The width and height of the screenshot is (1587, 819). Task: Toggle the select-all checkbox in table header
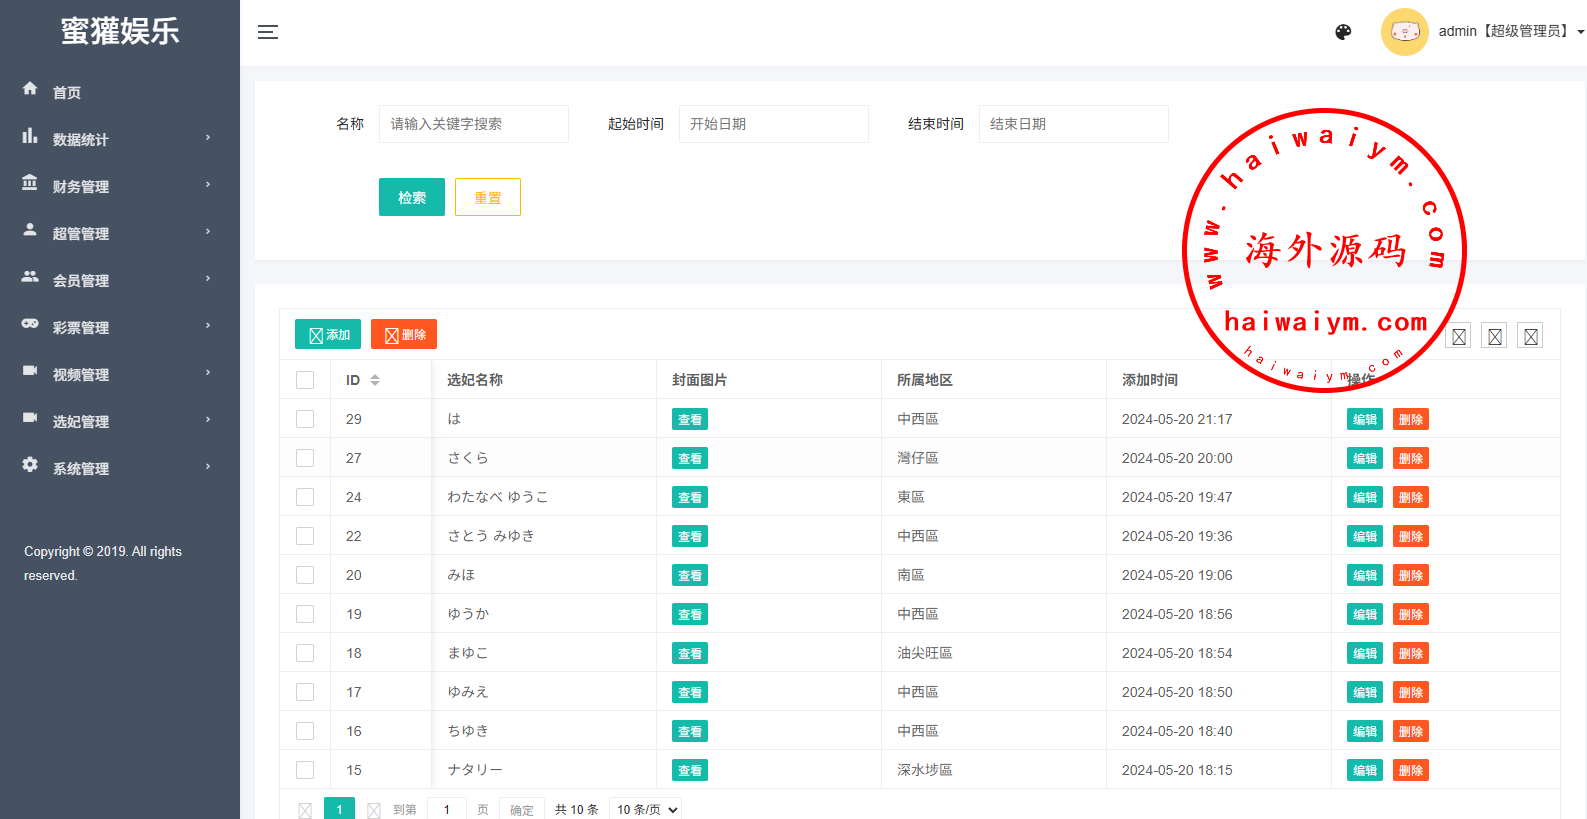(x=305, y=380)
